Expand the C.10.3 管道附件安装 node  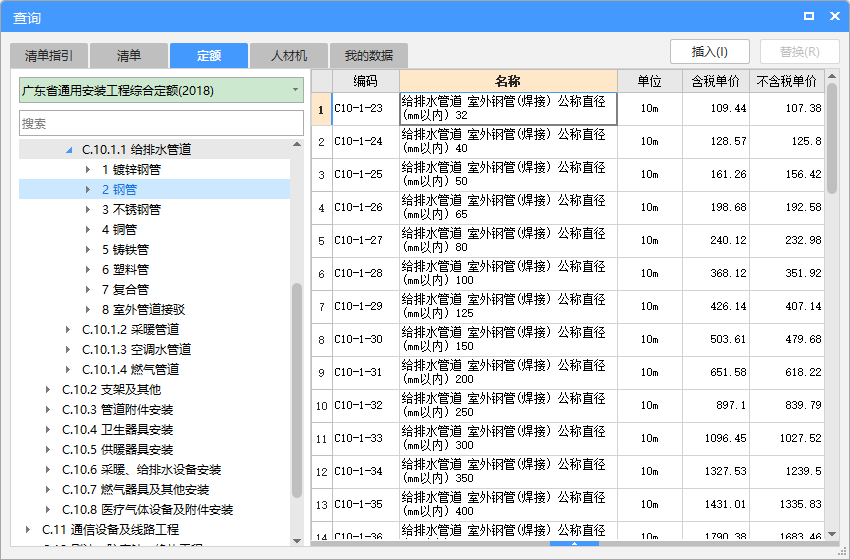tap(48, 410)
